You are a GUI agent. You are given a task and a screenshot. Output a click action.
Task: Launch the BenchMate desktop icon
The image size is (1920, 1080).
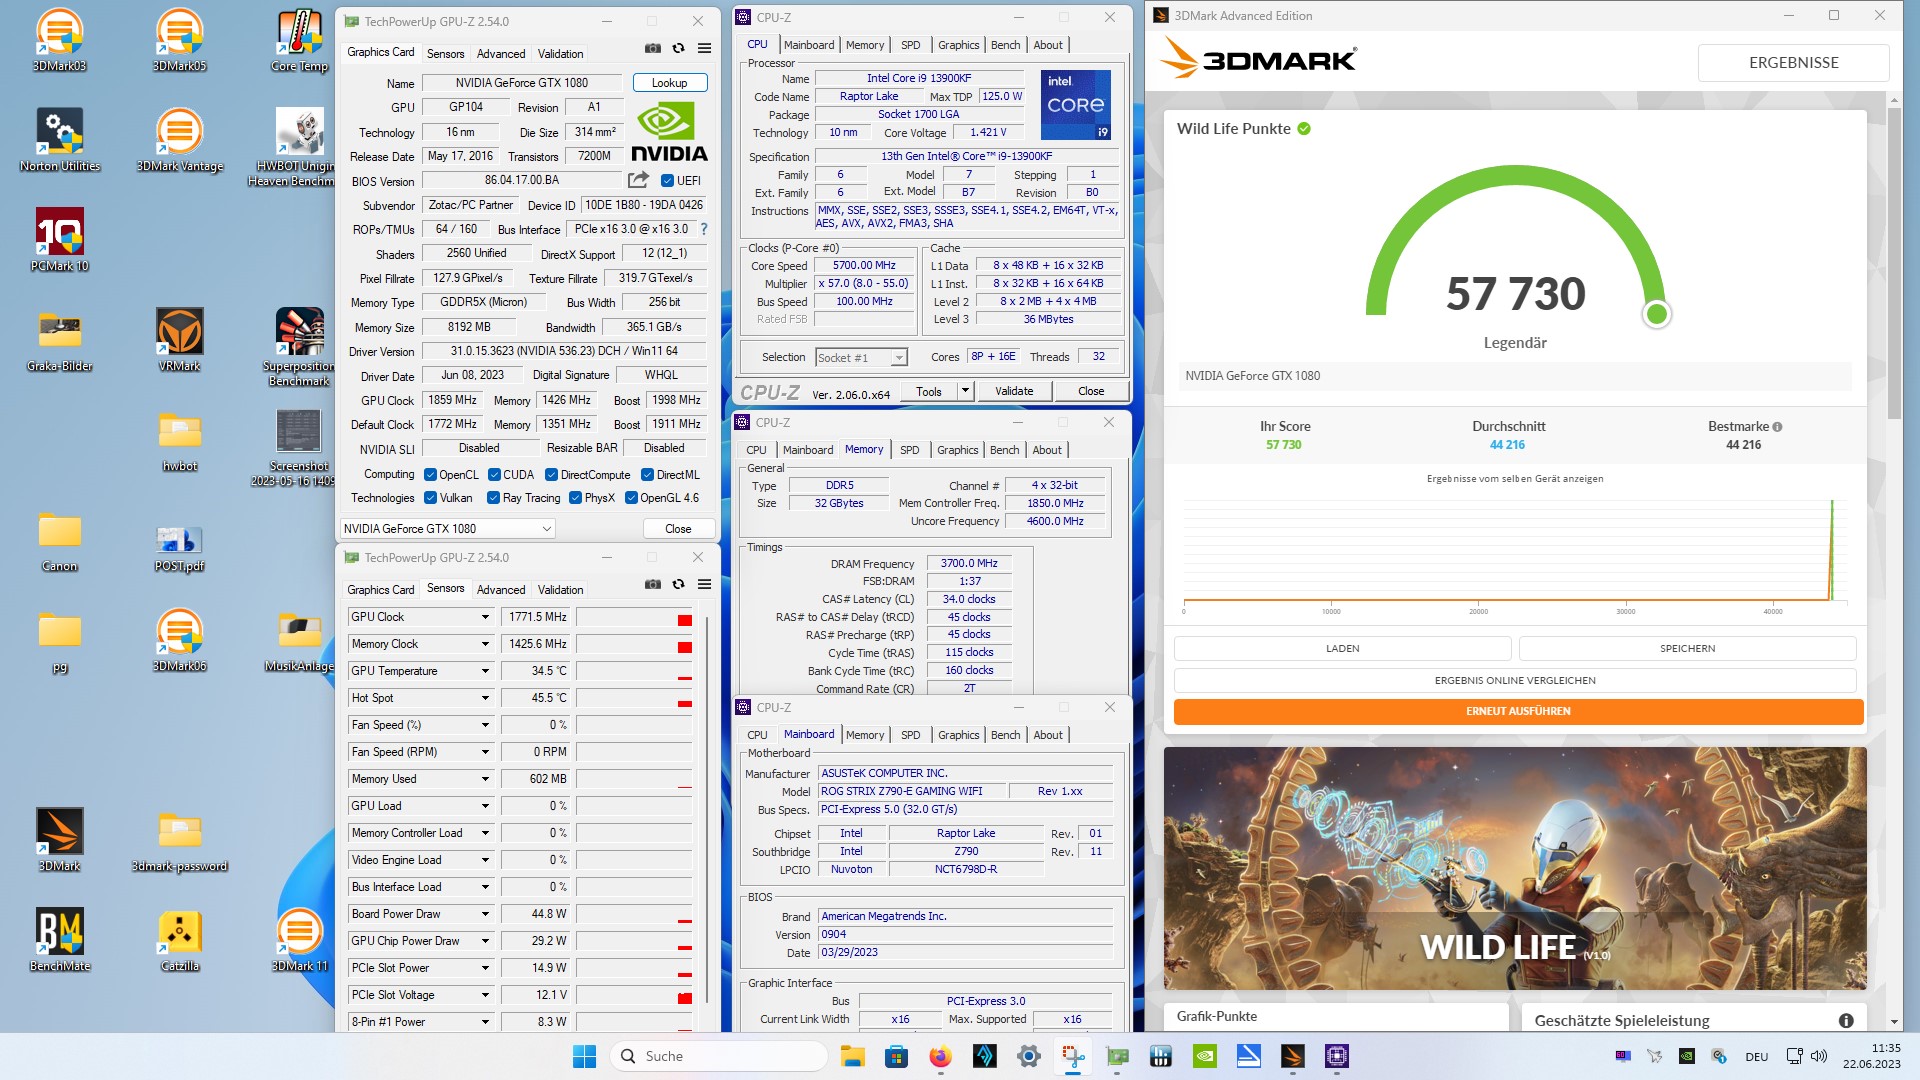click(60, 940)
